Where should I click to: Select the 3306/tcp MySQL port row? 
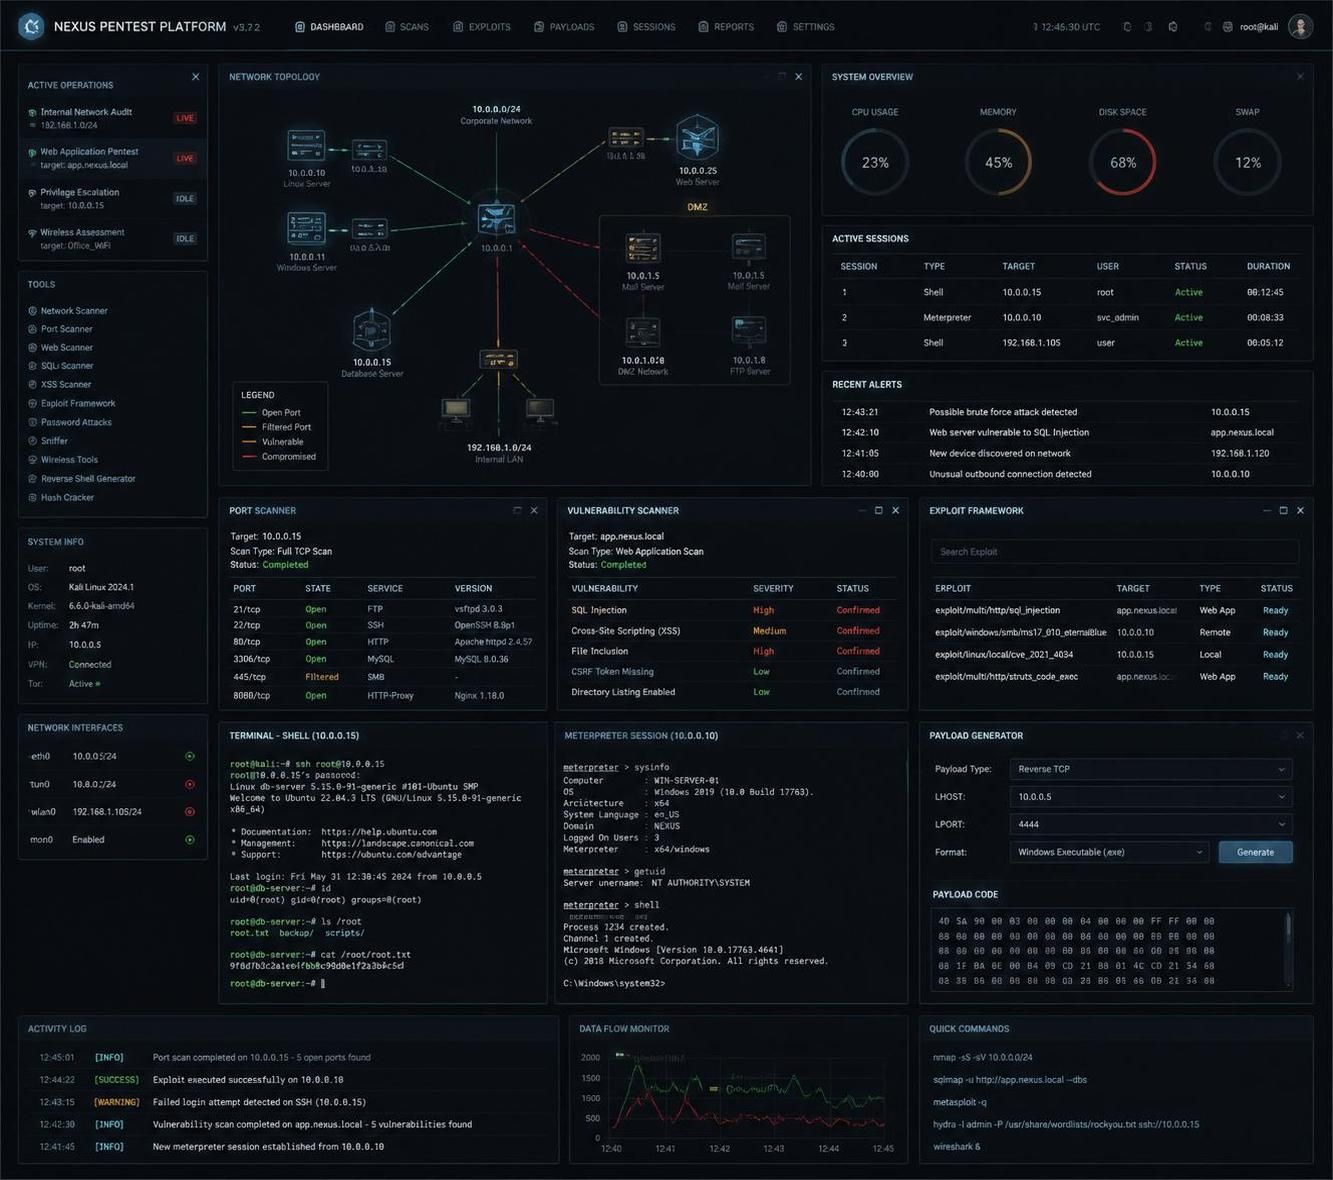point(382,659)
